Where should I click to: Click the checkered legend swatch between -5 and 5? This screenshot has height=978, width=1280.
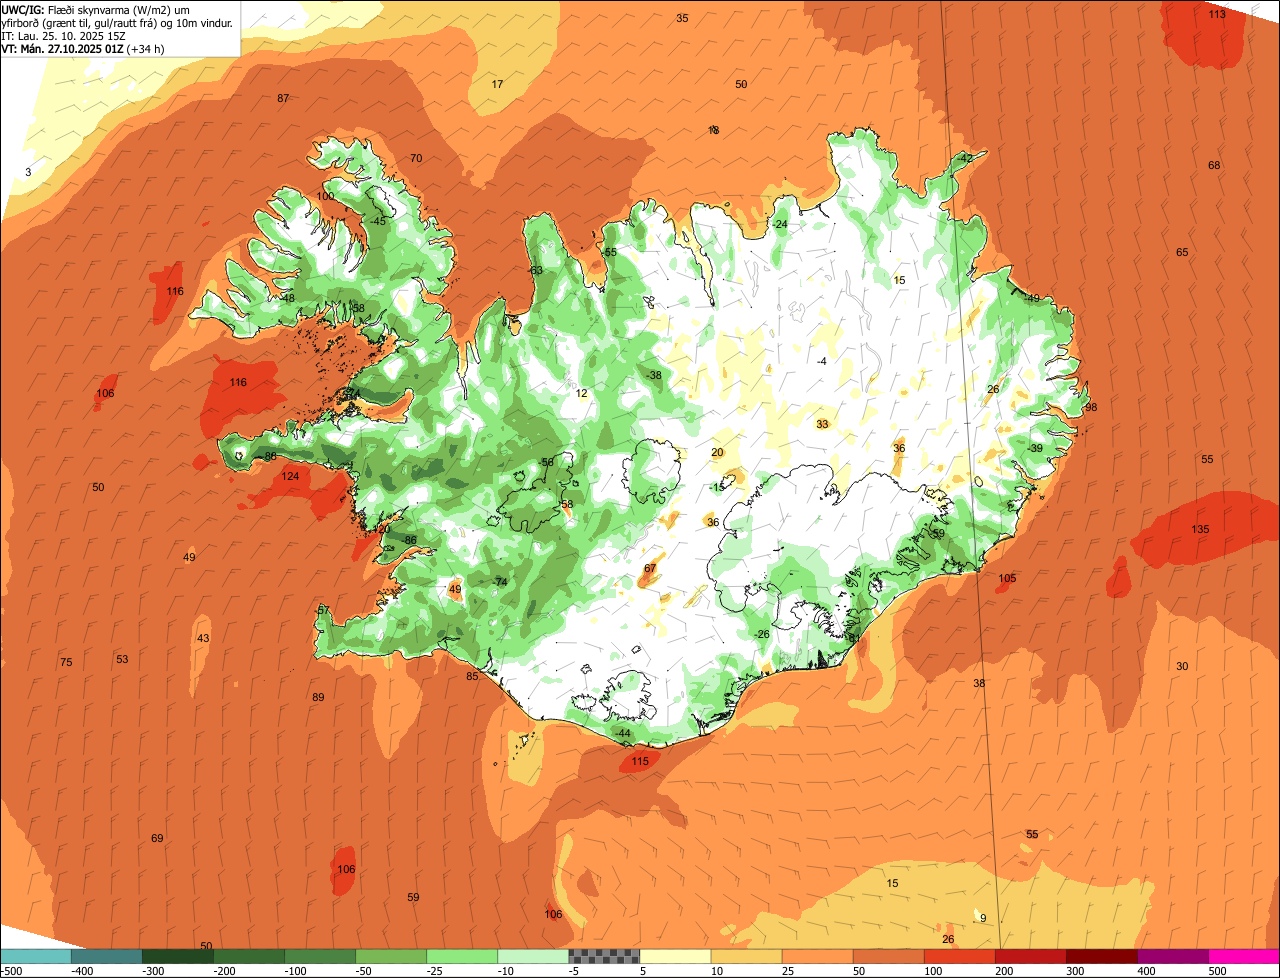pyautogui.click(x=604, y=956)
